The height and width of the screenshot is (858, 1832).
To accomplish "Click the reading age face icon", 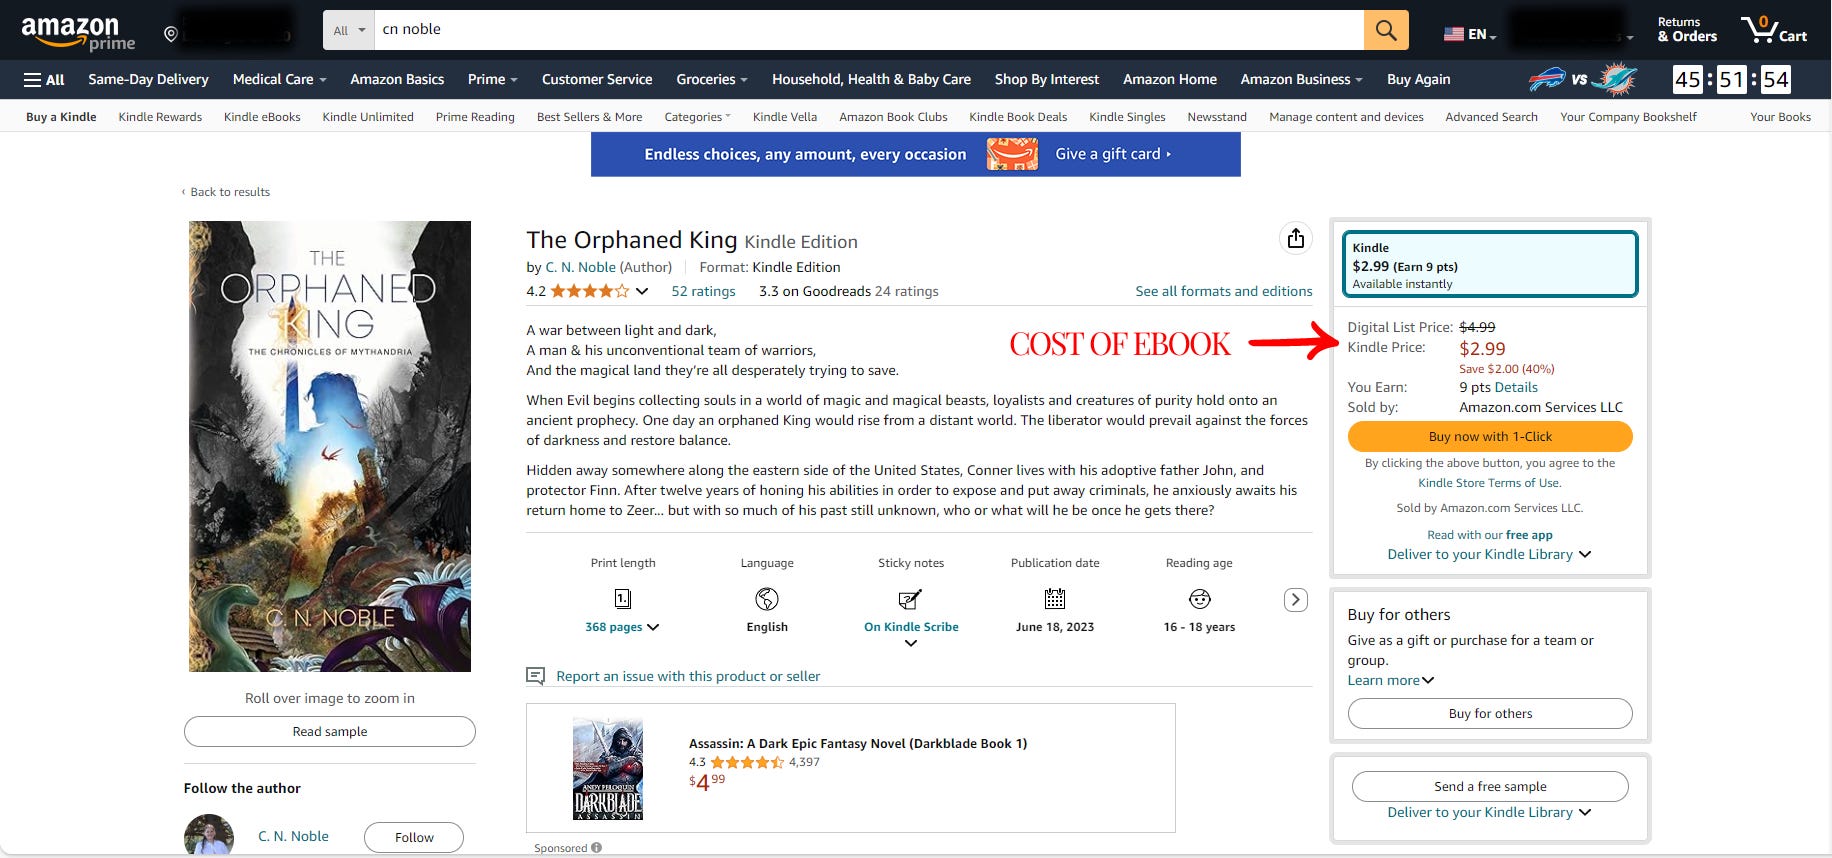I will coord(1200,599).
